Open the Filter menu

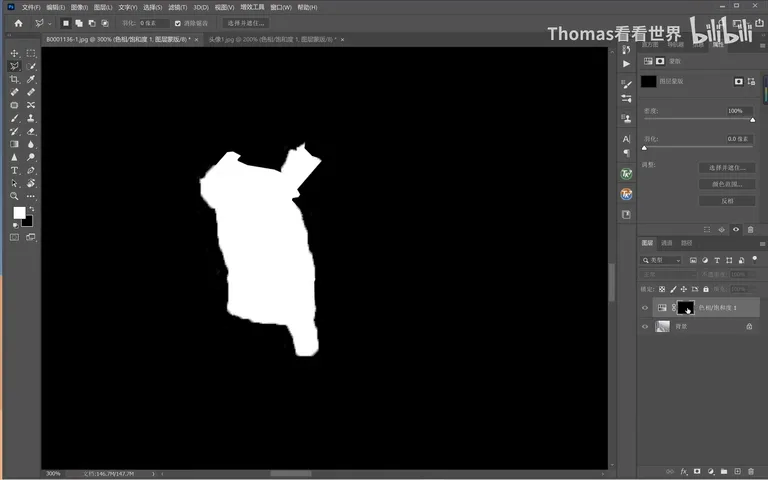tap(177, 7)
